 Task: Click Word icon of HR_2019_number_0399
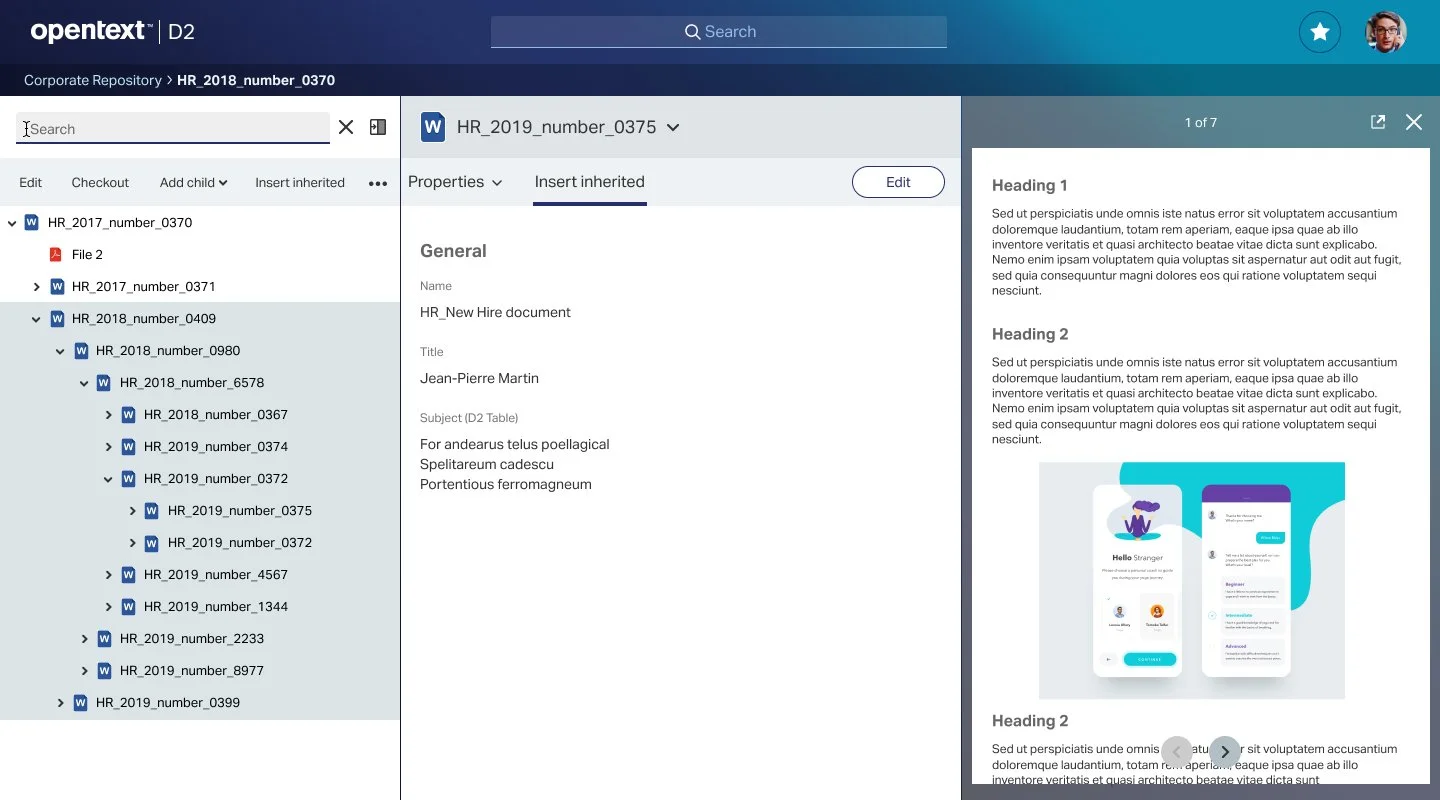(x=79, y=703)
